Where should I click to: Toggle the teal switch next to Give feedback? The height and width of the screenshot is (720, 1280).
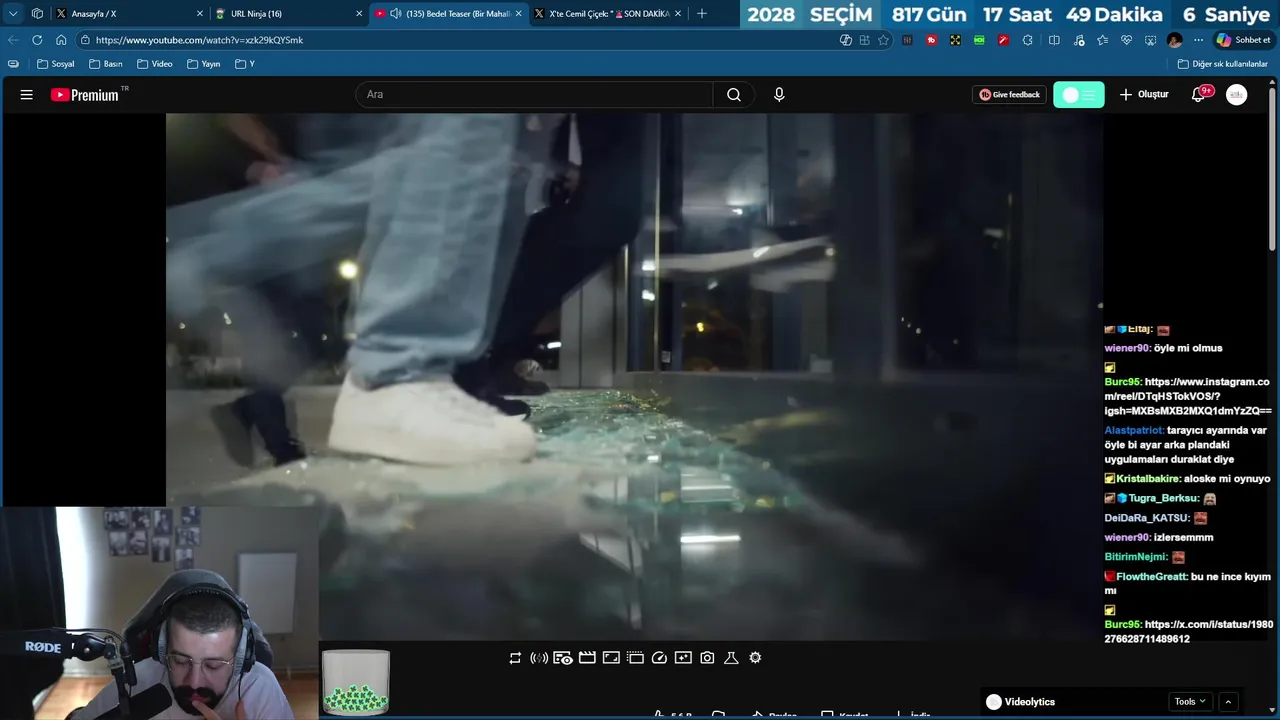1079,95
